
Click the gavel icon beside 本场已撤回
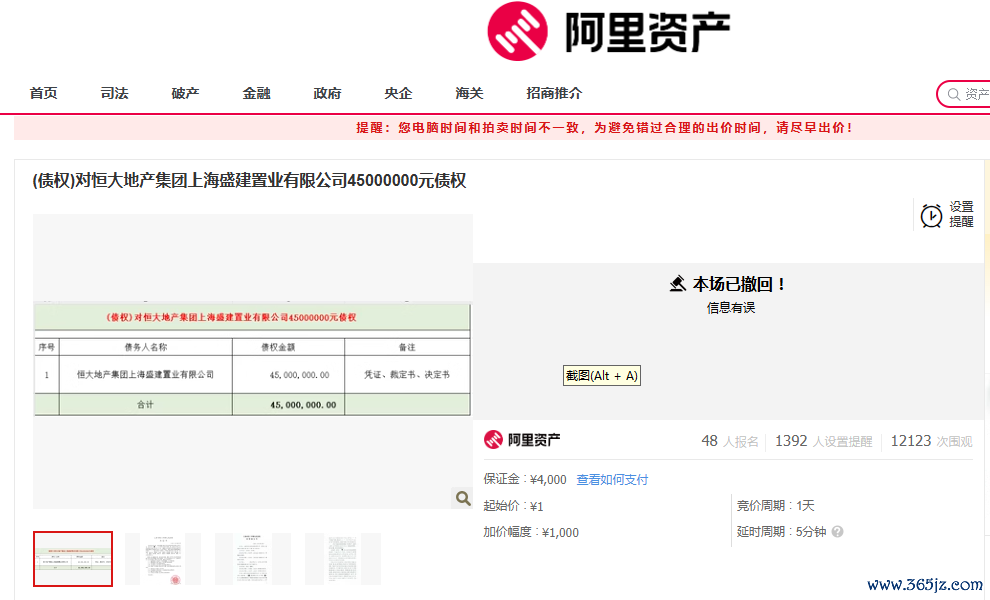677,284
